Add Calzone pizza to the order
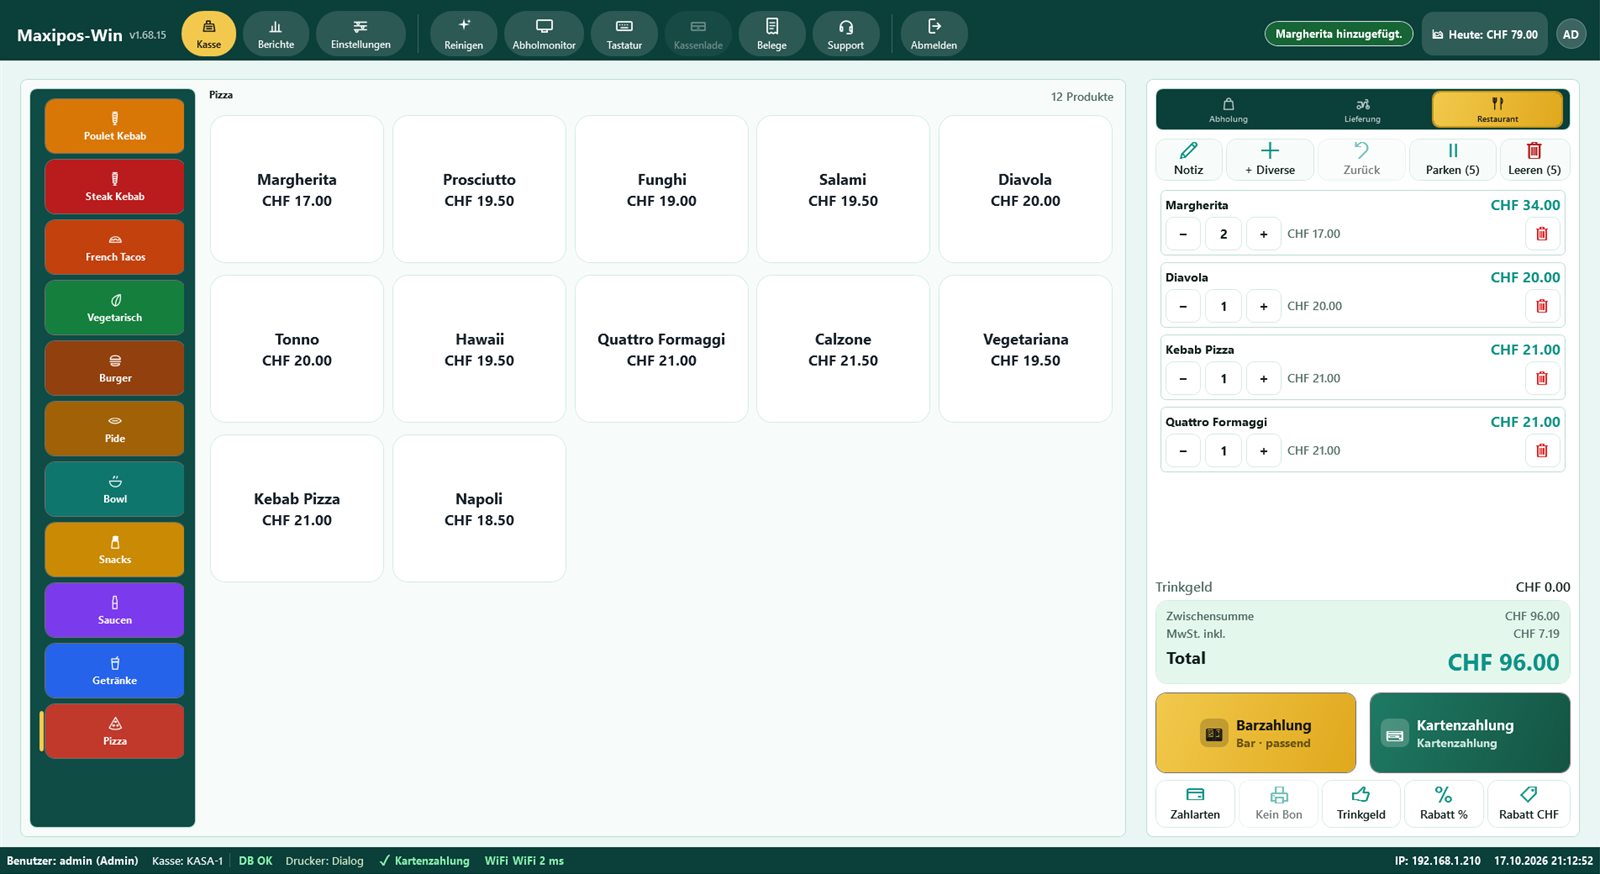Screen dimensions: 1600x874 click(843, 349)
